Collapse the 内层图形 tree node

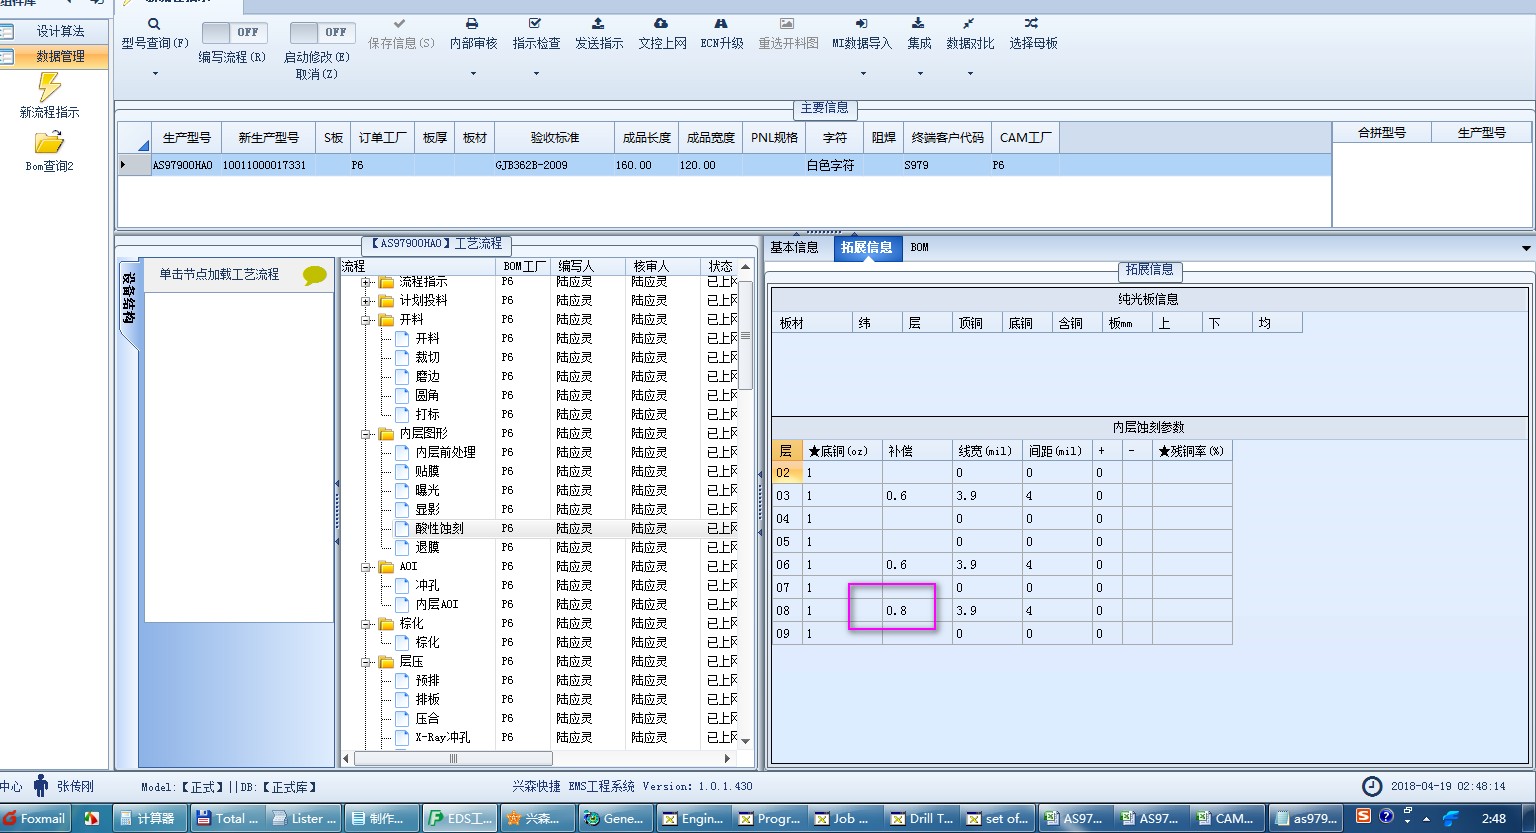tap(367, 434)
